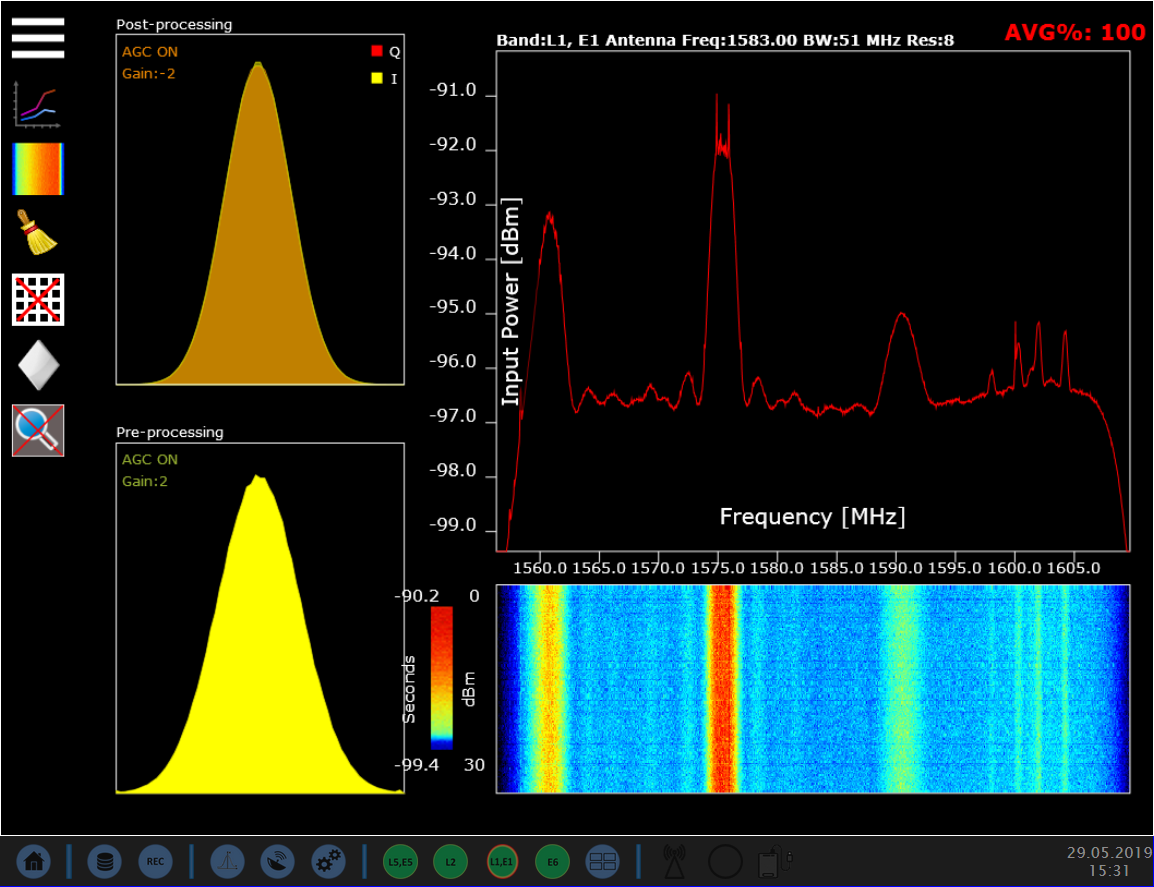Click the post-processing Gain:-2 value
Viewport: 1154px width, 887px height.
coord(148,74)
